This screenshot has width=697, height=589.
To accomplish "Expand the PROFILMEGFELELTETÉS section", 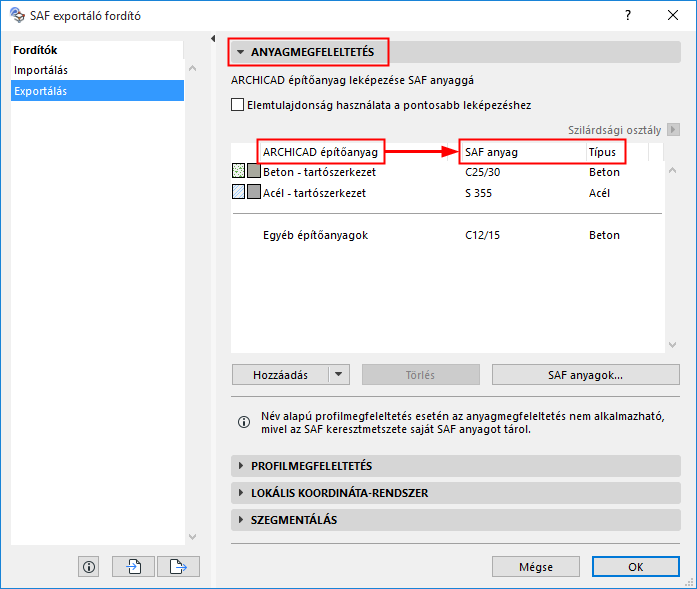I will (x=241, y=465).
